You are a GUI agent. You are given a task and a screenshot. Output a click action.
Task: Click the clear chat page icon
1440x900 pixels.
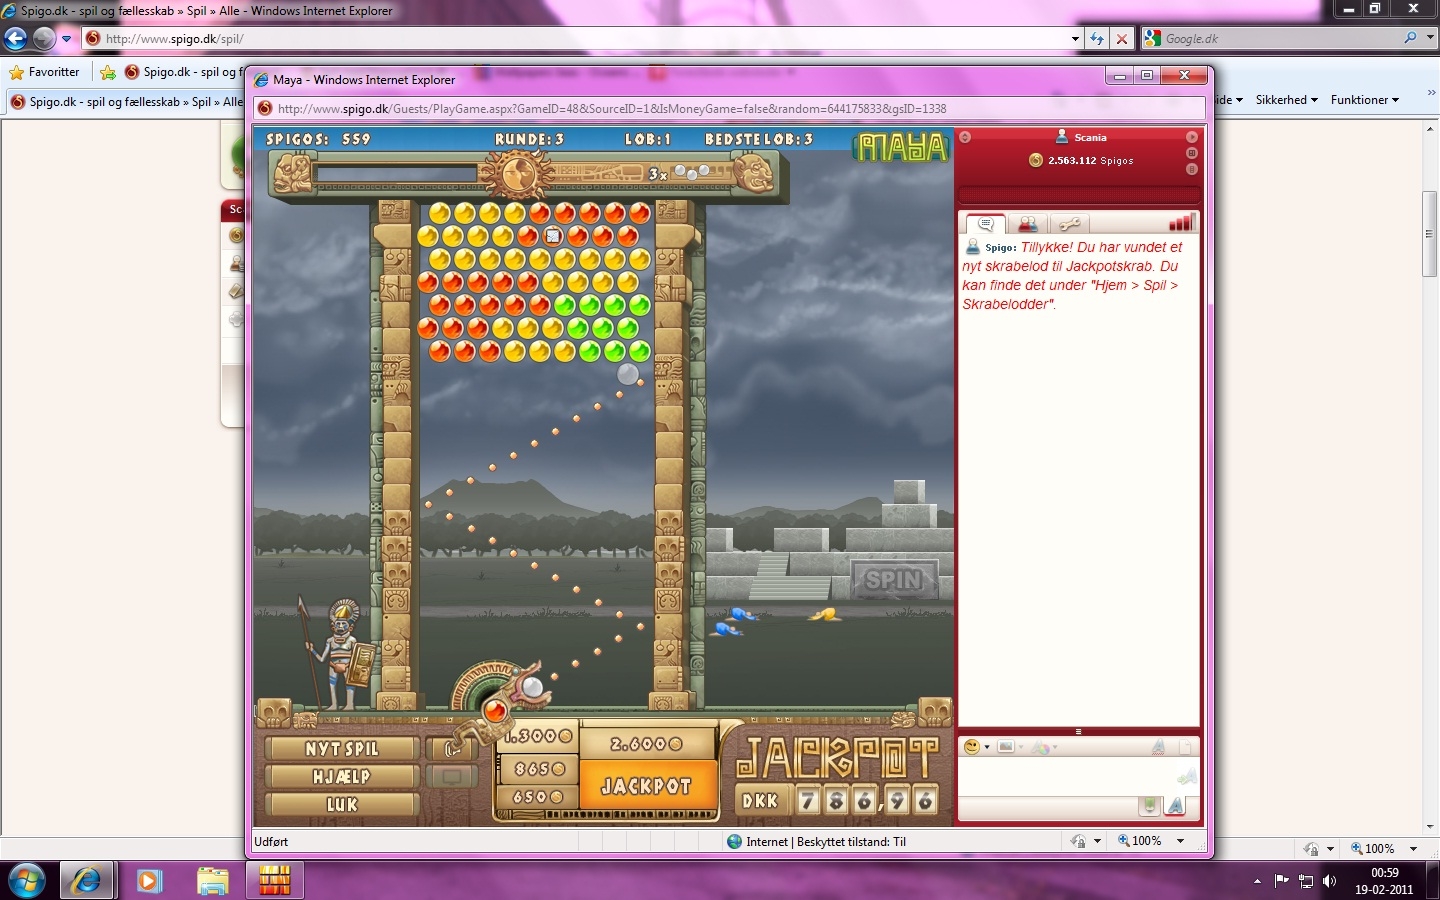1186,747
